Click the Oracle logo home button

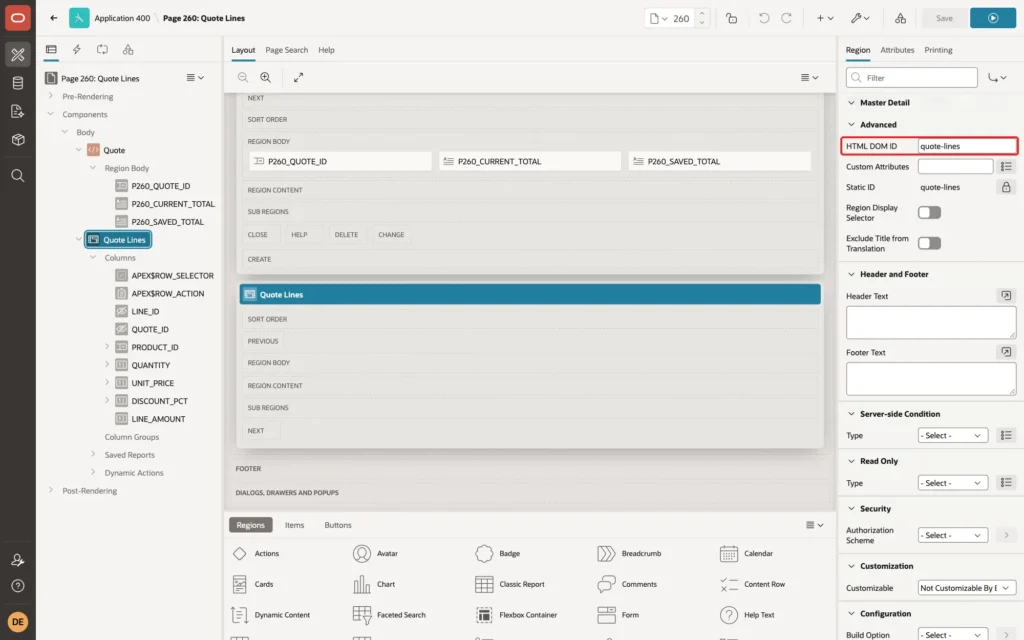coord(18,18)
